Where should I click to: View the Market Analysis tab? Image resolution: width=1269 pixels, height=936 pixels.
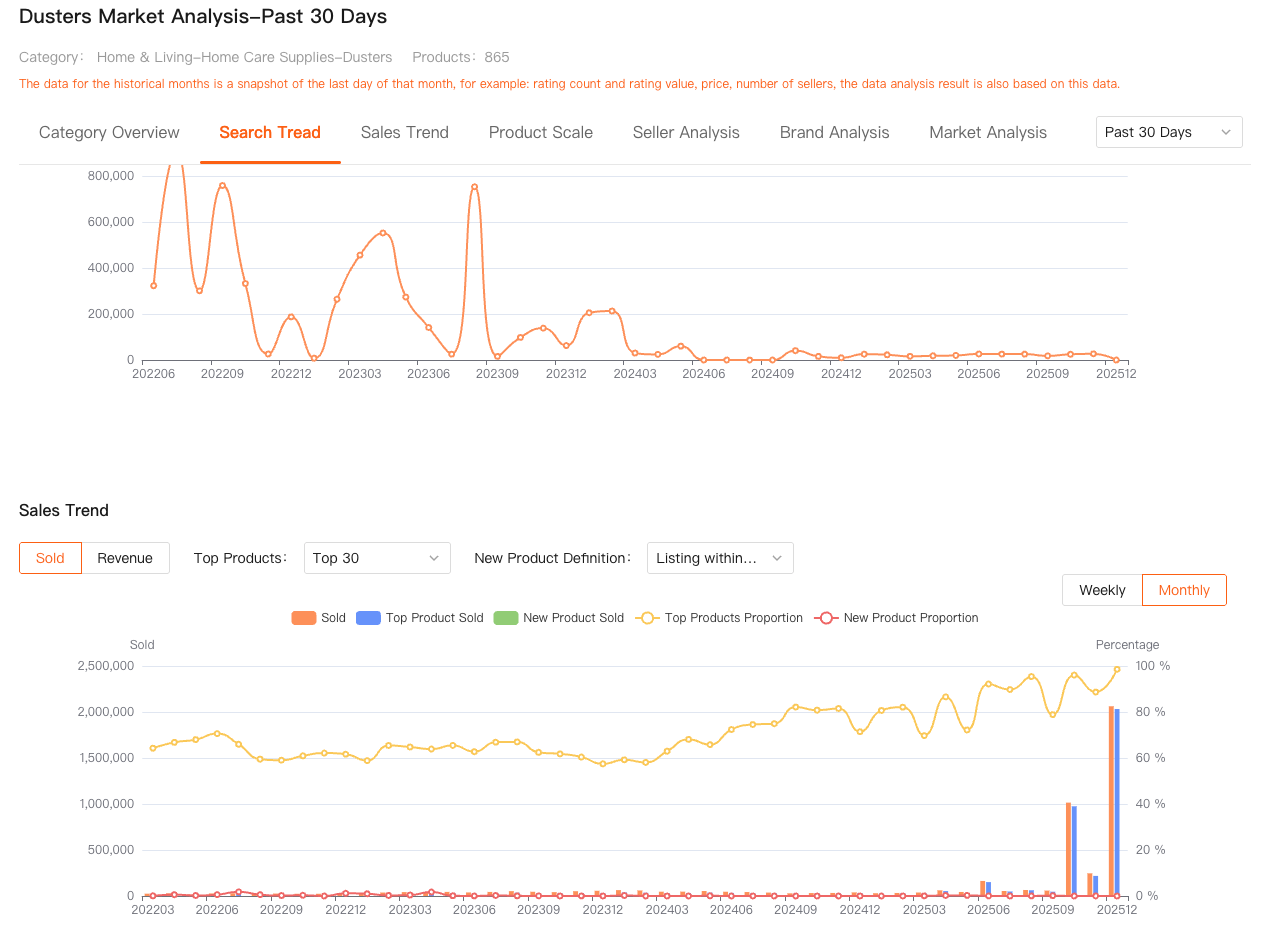[x=987, y=132]
